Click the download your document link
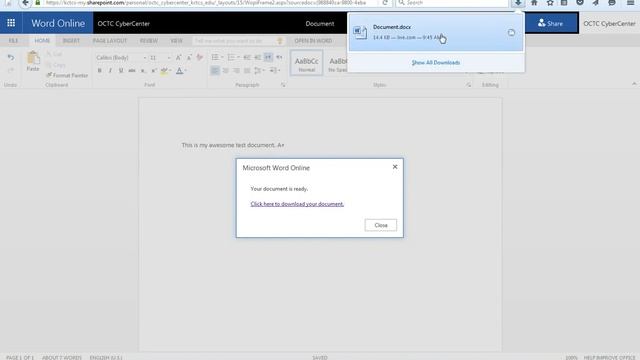Viewport: 640px width, 360px height. point(297,204)
